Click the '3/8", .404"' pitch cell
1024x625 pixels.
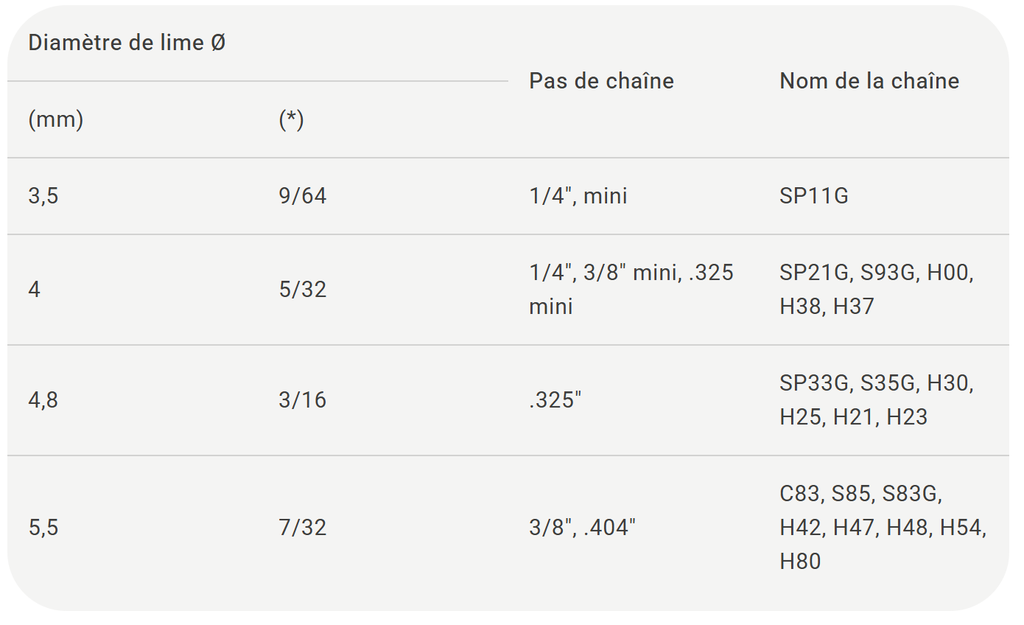[582, 527]
